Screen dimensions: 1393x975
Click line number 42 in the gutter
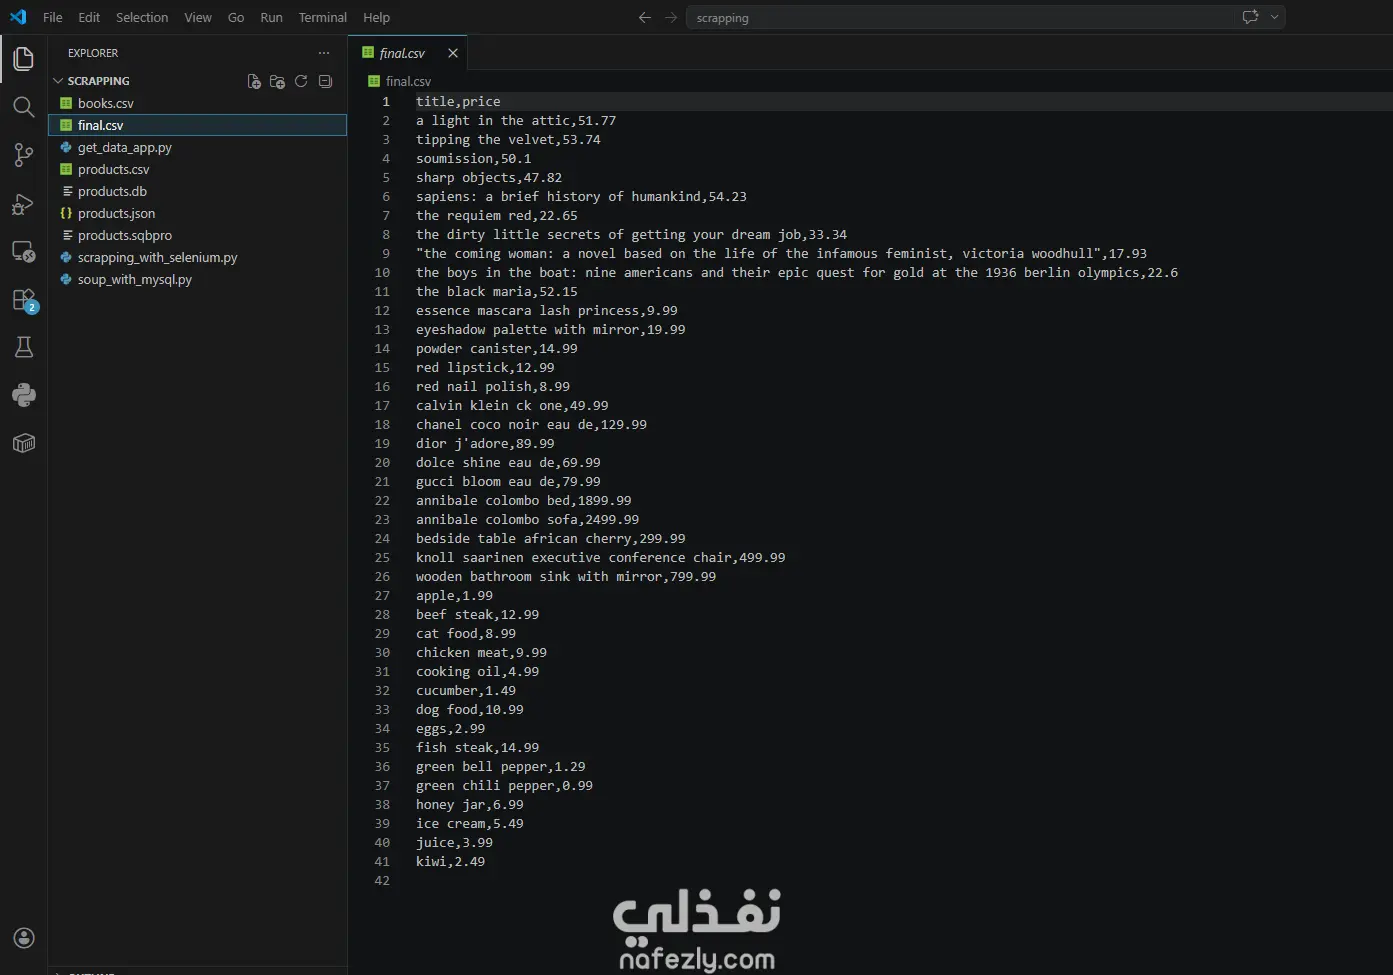tap(382, 880)
